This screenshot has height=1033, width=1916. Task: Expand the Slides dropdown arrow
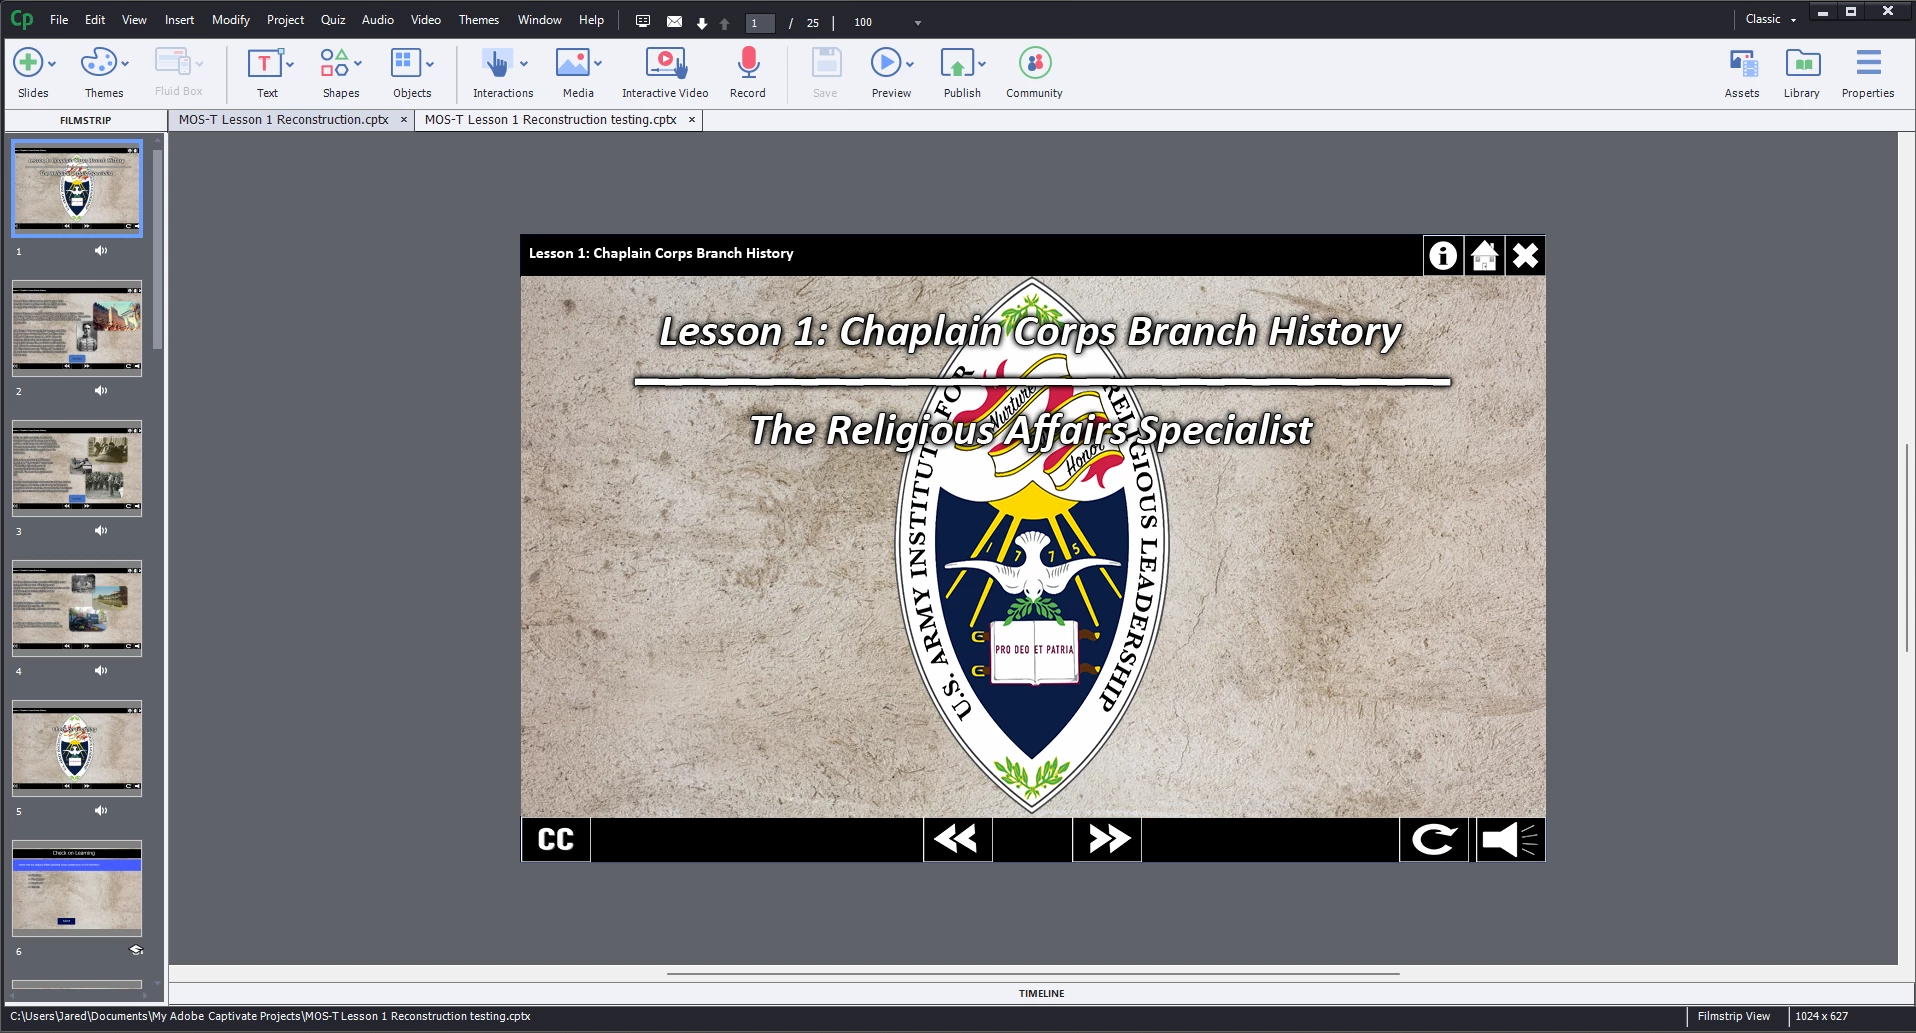[x=52, y=64]
